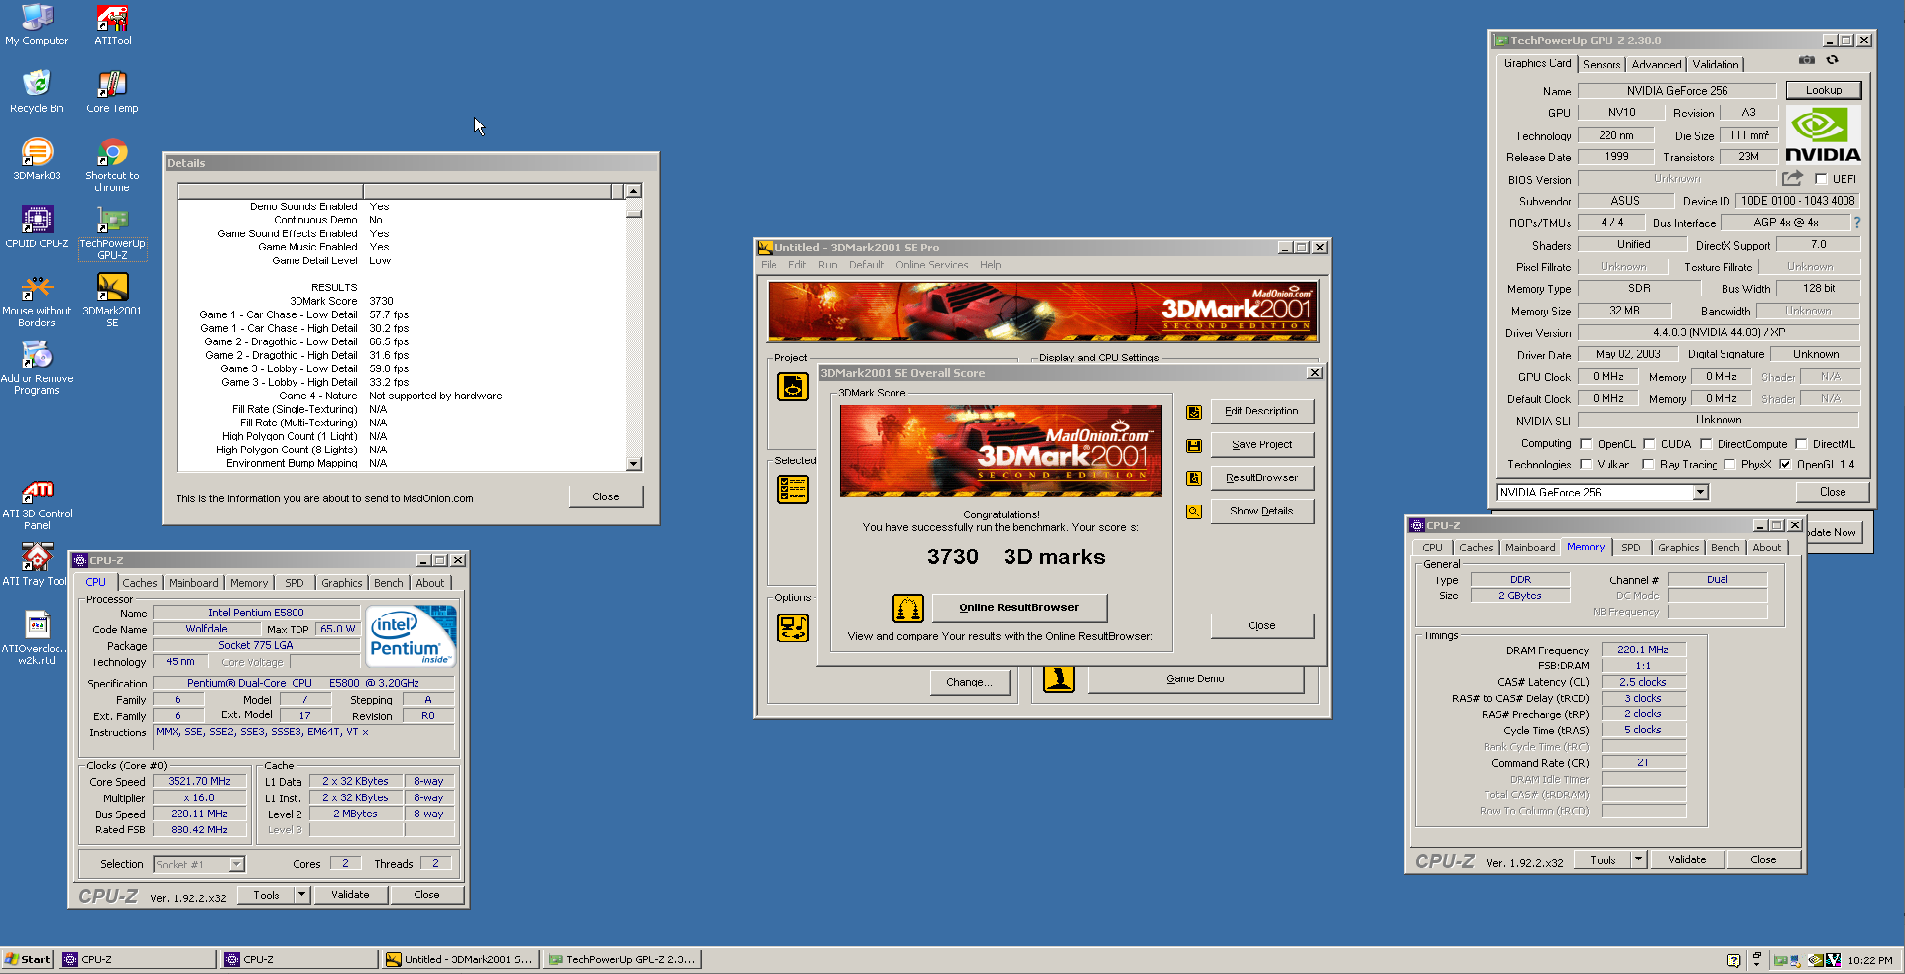Click the Show Details button

1262,511
